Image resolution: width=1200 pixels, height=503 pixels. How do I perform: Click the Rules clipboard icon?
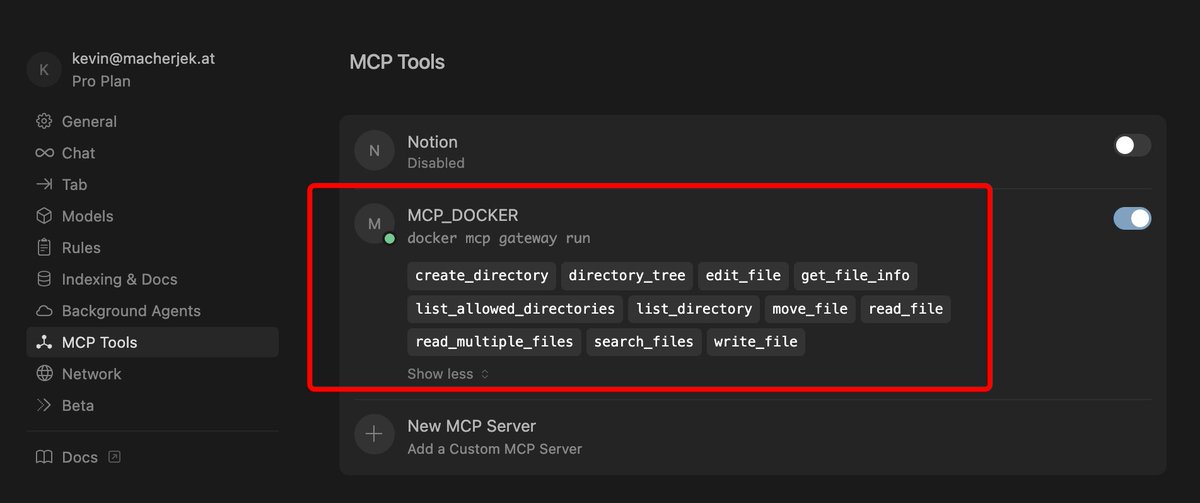[44, 248]
